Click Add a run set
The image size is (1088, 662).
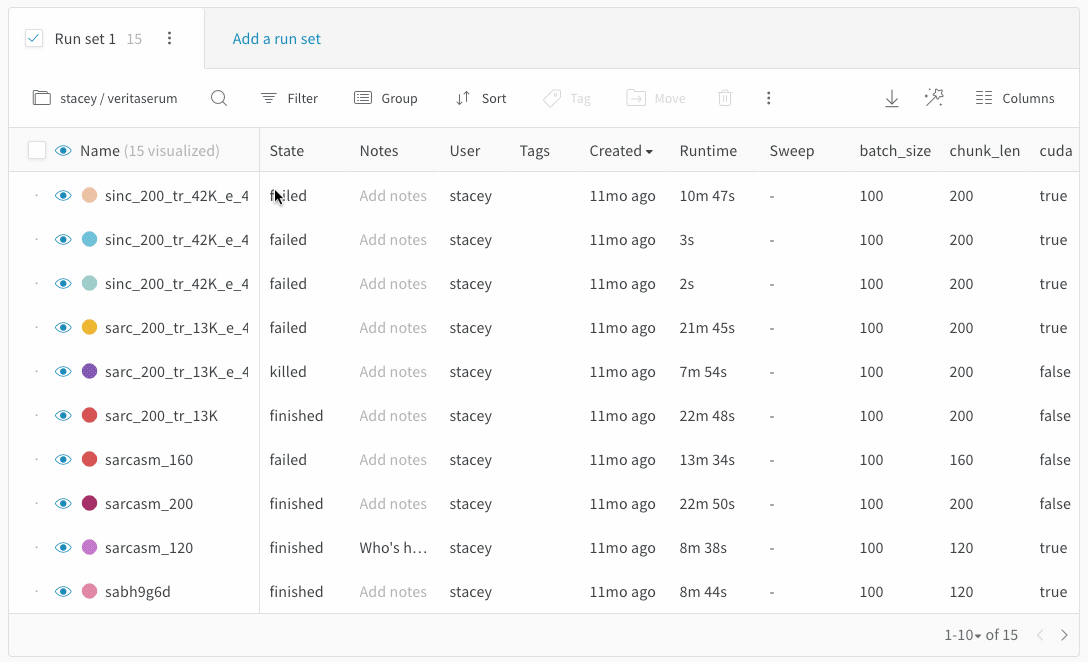click(277, 39)
